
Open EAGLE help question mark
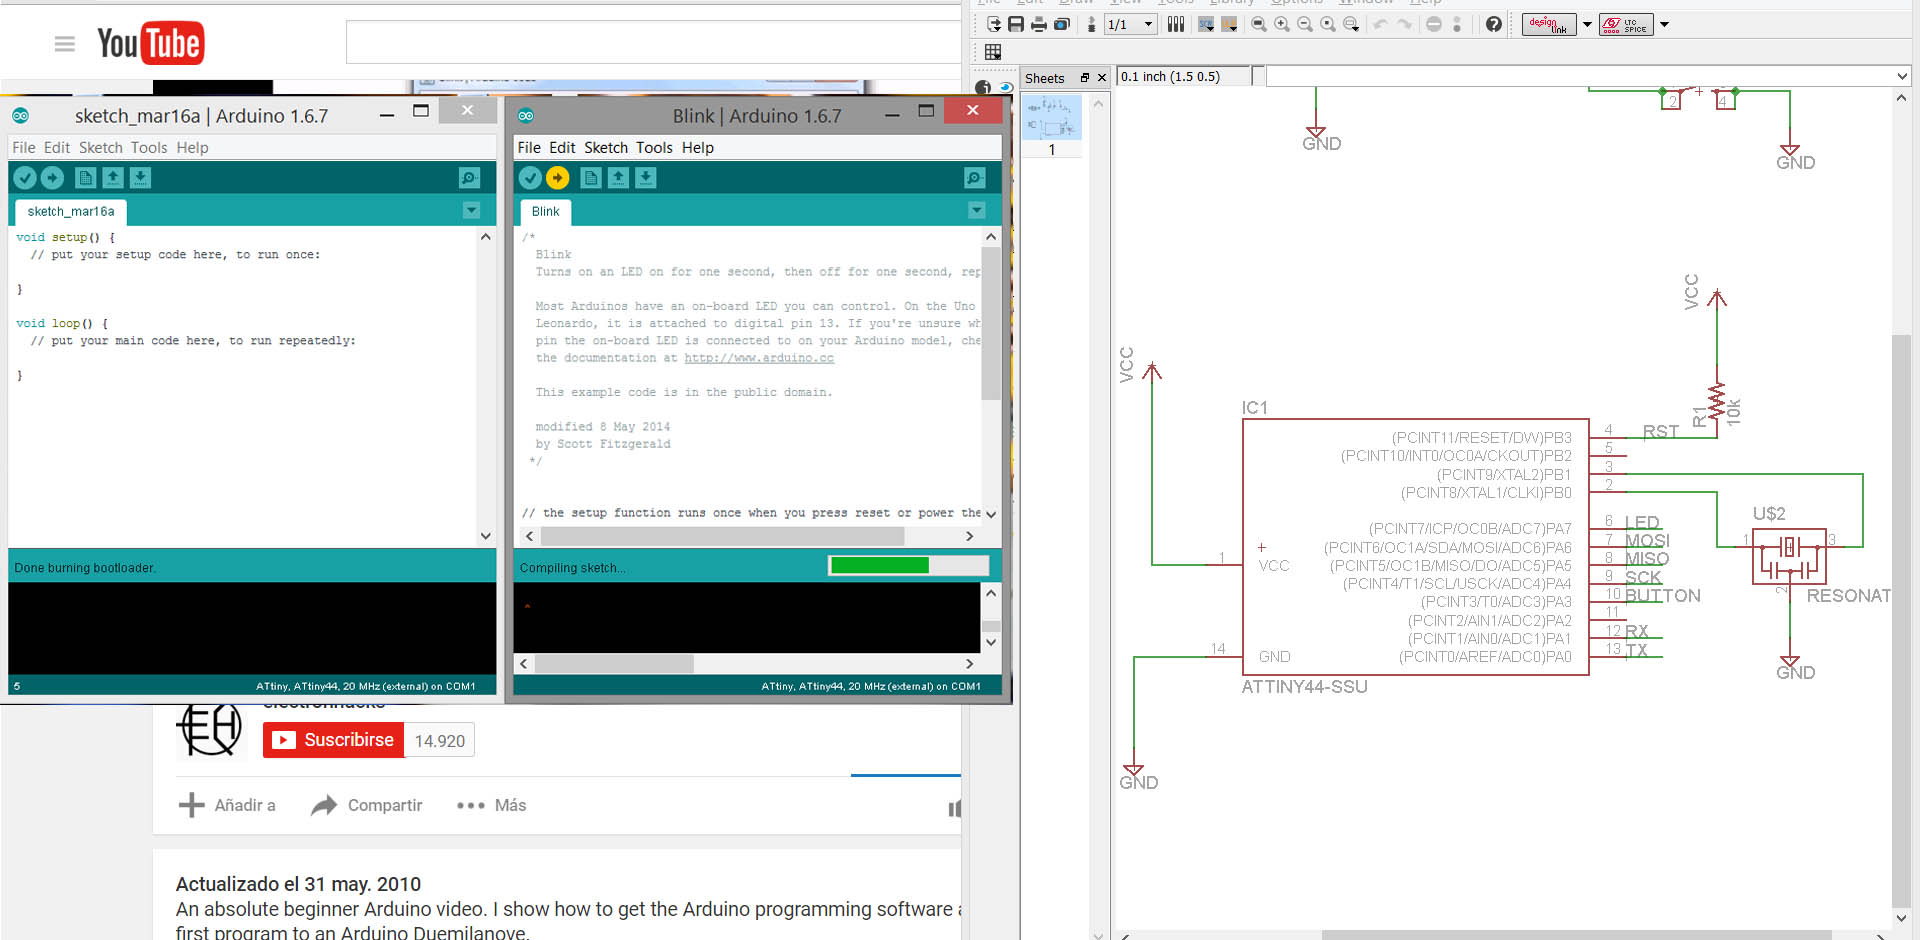1494,24
